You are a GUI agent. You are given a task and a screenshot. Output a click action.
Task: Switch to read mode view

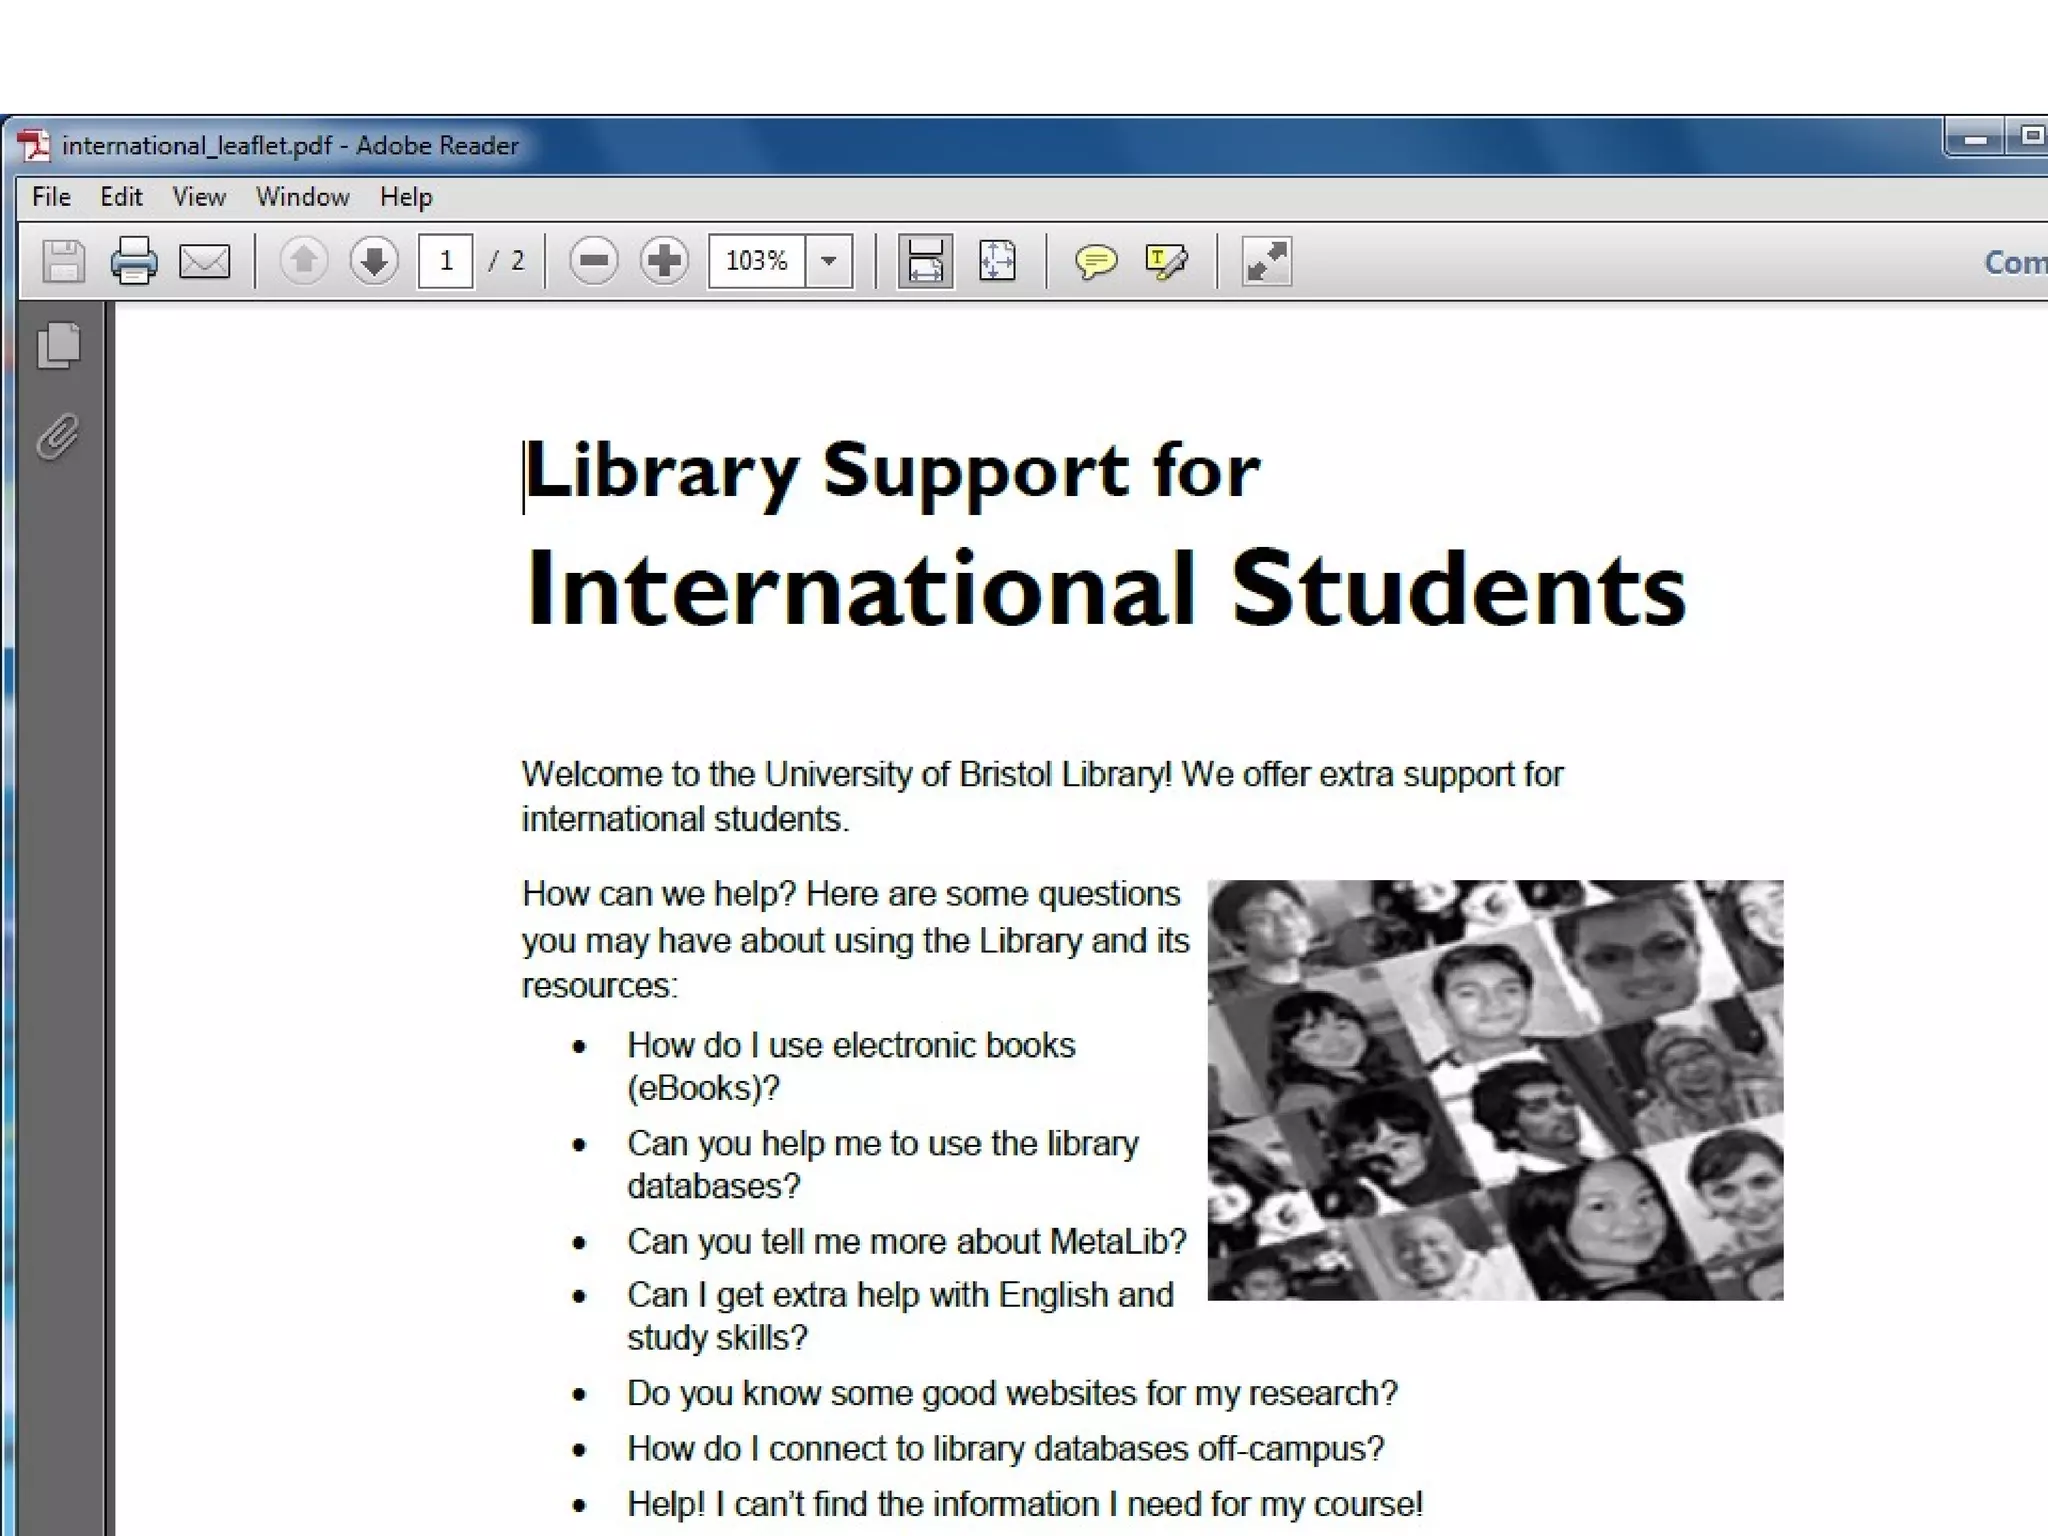(x=1266, y=262)
